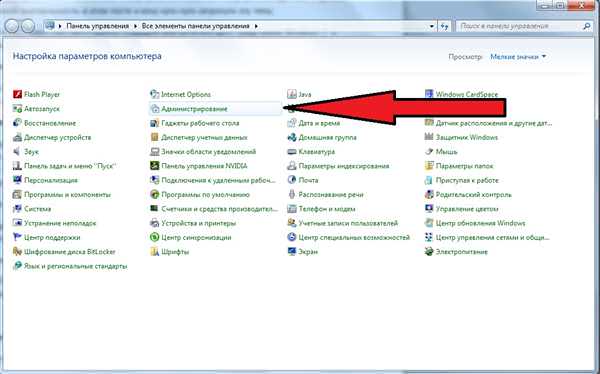This screenshot has width=600, height=374.
Task: Open Диспетчер устройств icon
Action: pyautogui.click(x=17, y=137)
